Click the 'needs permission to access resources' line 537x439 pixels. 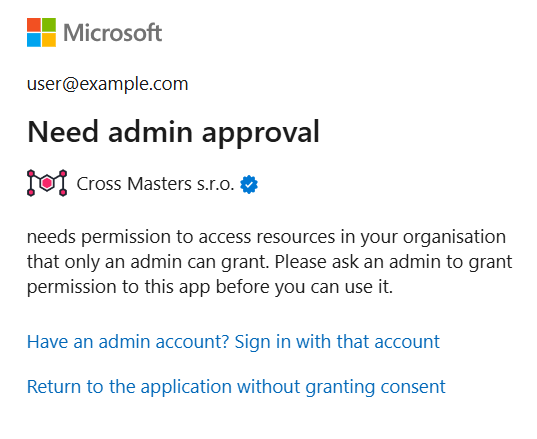point(266,237)
